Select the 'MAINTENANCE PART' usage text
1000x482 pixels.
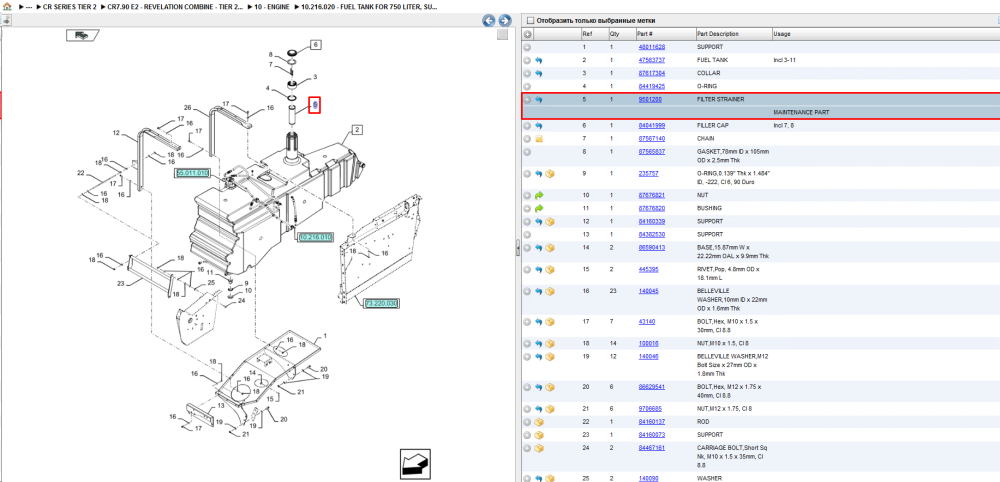point(801,112)
